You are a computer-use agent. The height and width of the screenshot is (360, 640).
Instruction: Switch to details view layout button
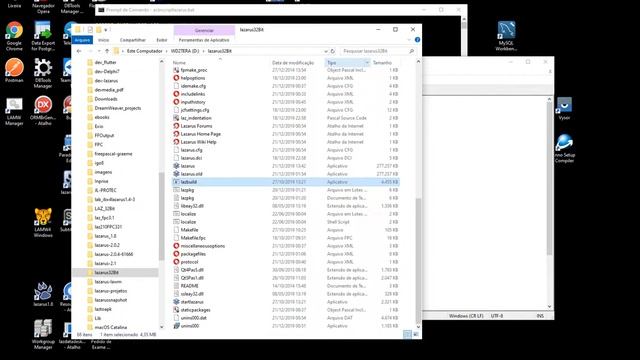point(407,335)
